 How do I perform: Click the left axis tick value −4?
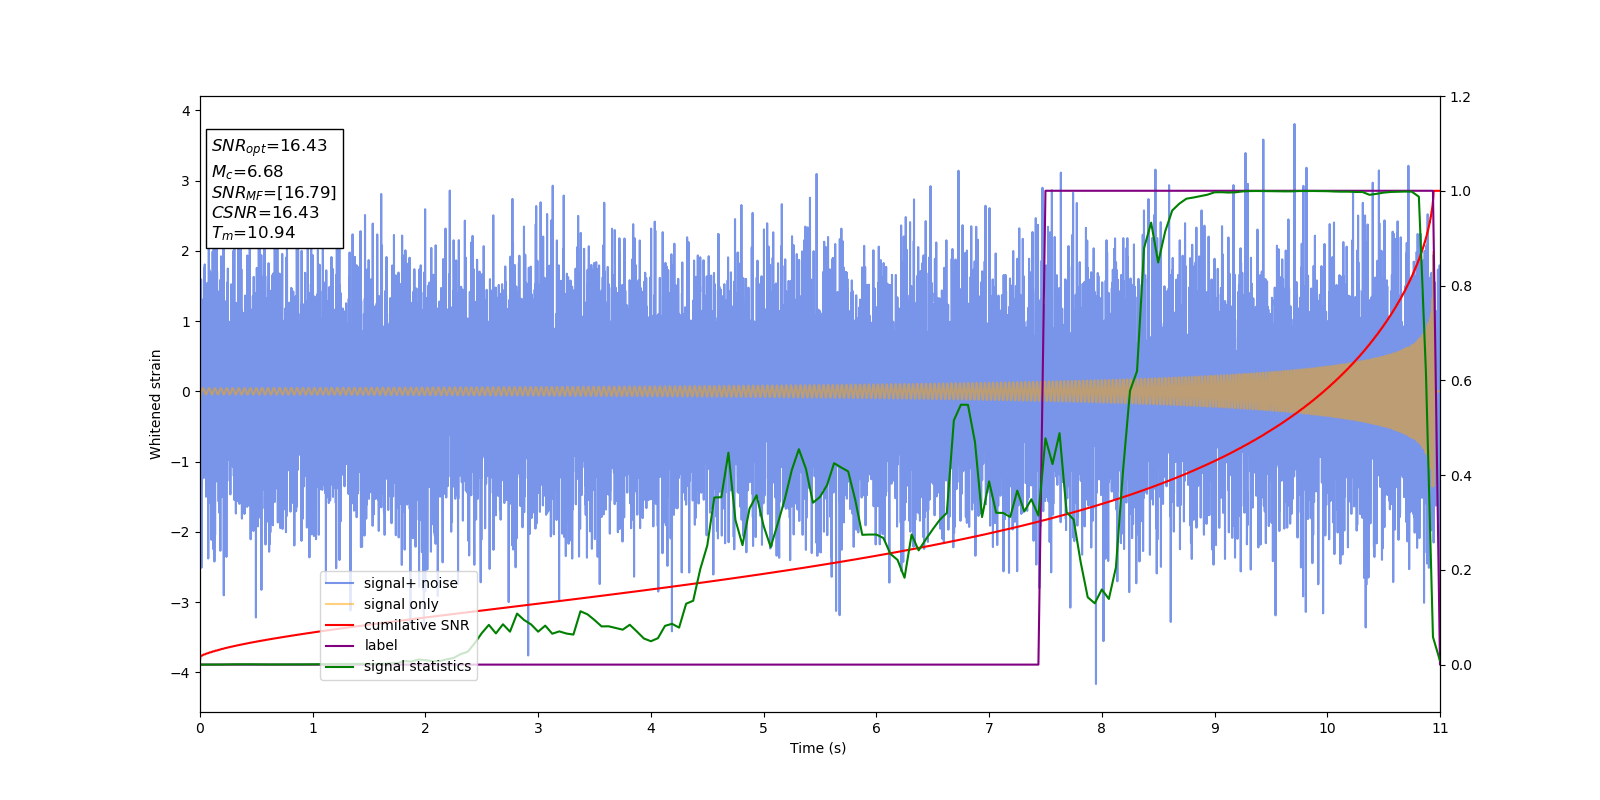coord(181,673)
